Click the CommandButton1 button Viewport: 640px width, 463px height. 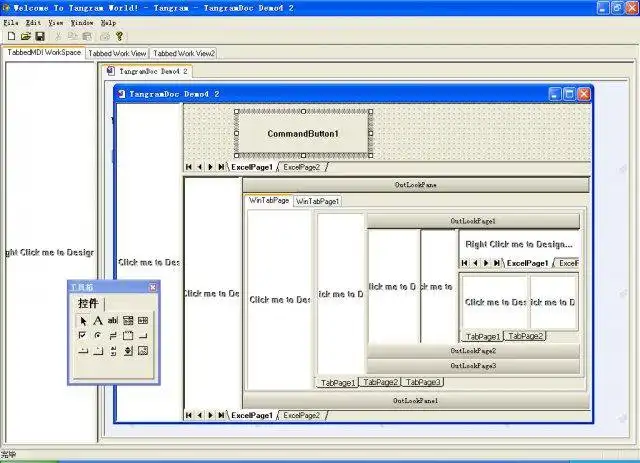(x=303, y=134)
